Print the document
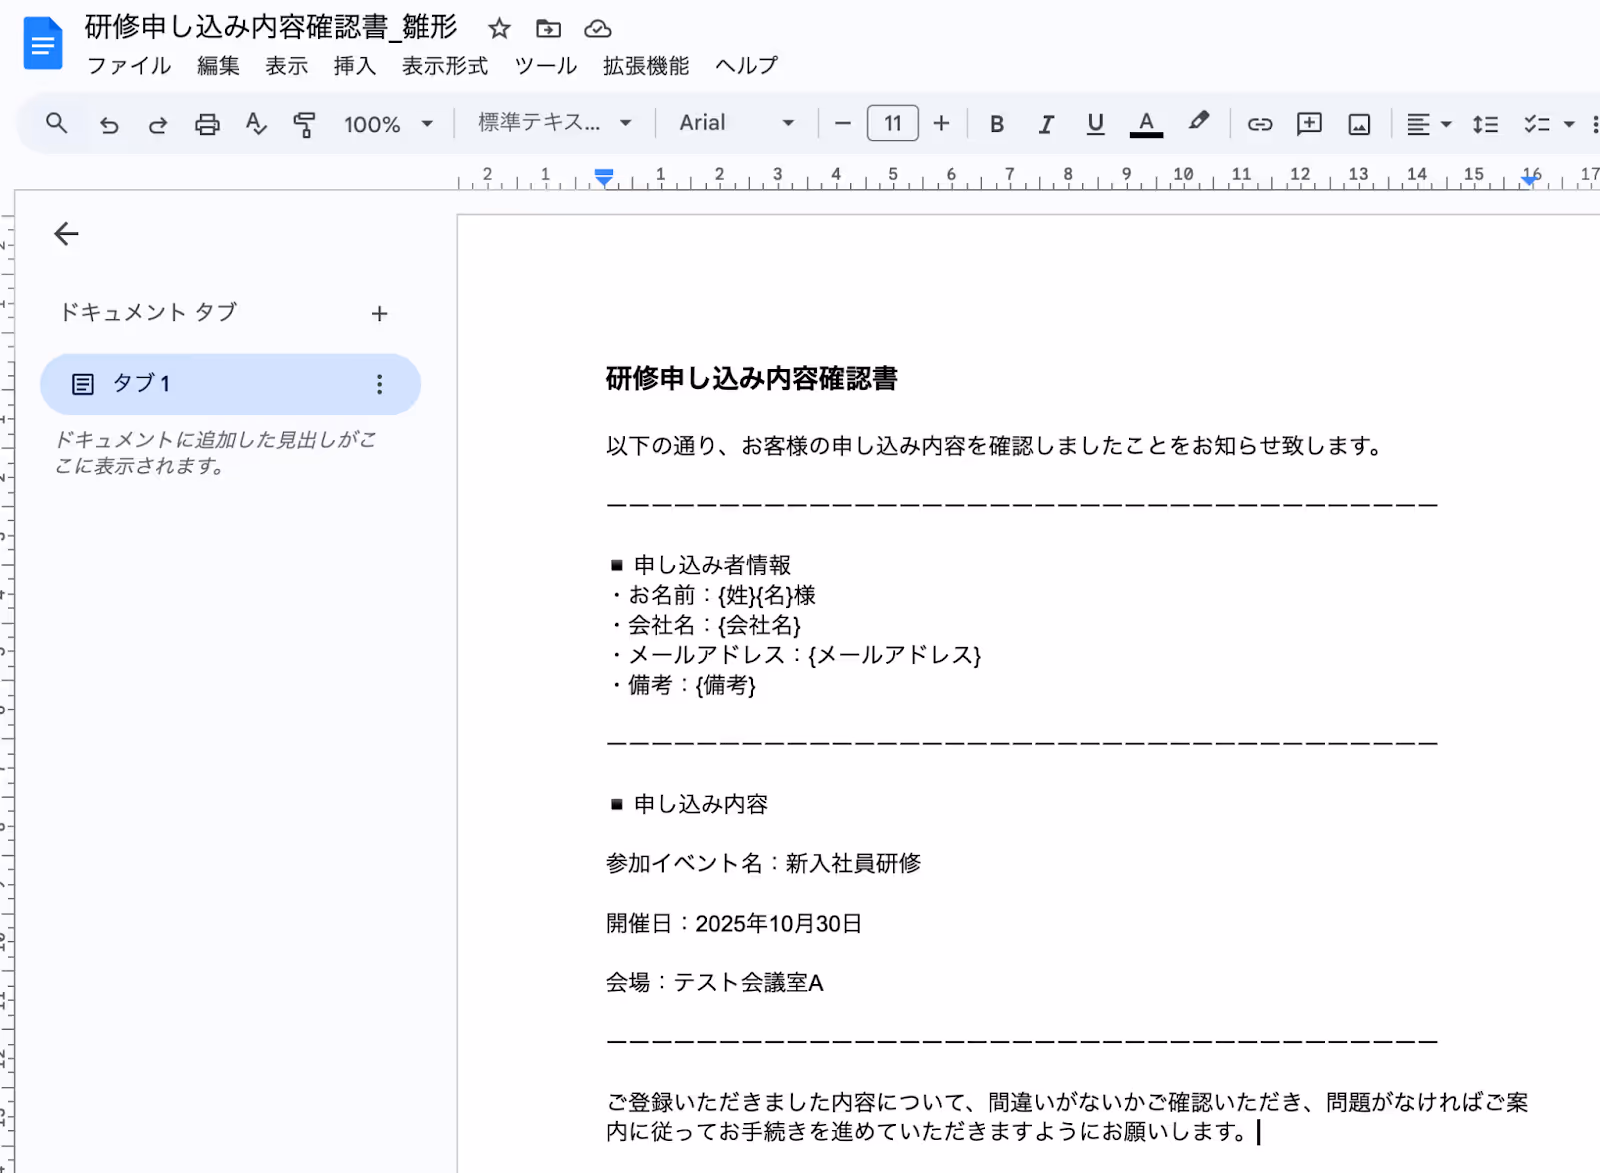1600x1173 pixels. [x=207, y=124]
